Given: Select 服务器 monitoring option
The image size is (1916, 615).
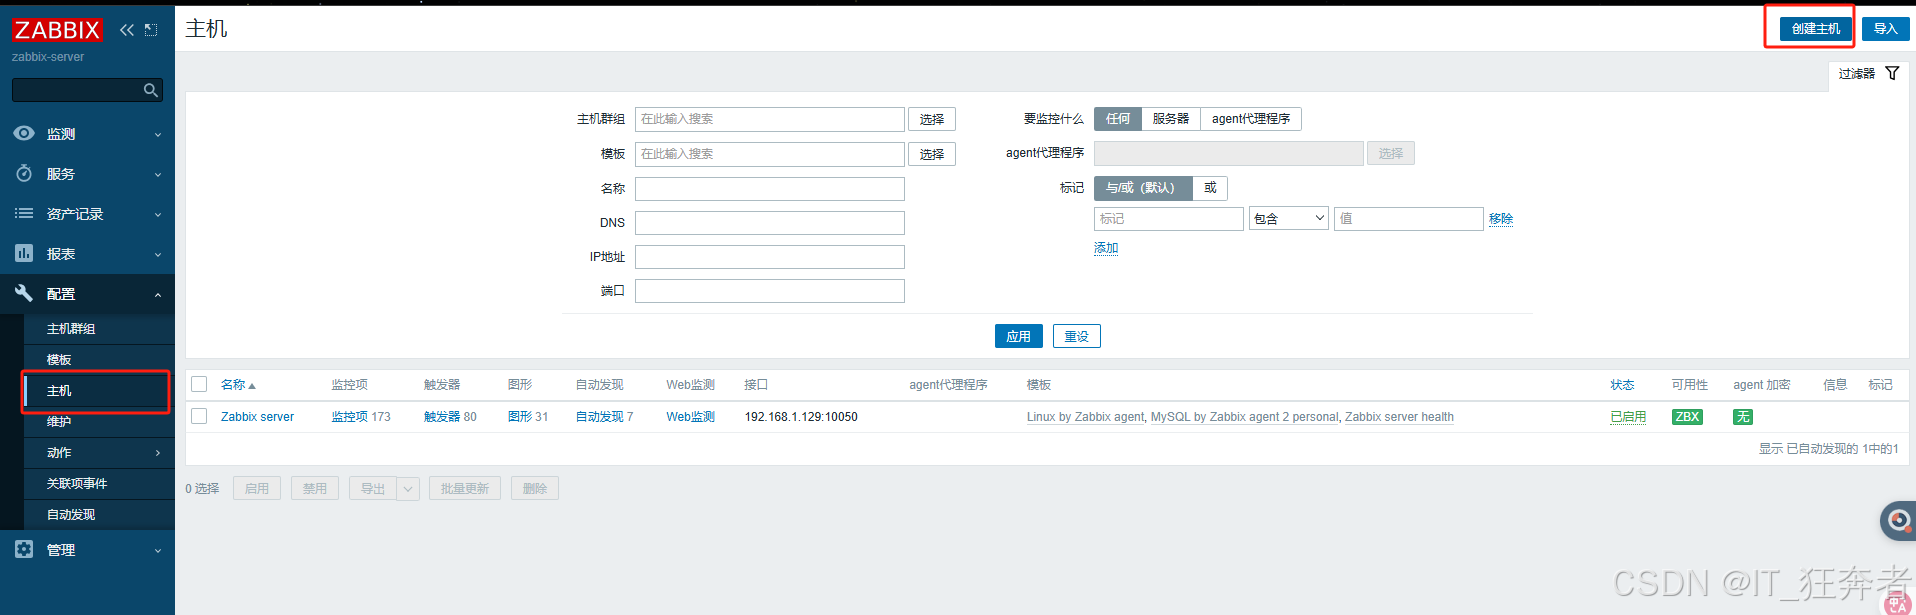Looking at the screenshot, I should (1171, 119).
